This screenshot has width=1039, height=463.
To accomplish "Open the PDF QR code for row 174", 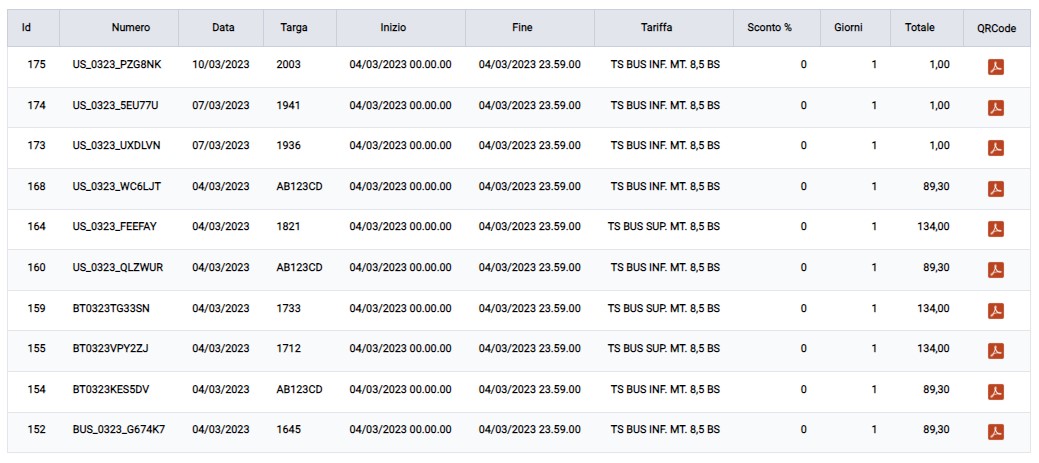I will [x=995, y=107].
